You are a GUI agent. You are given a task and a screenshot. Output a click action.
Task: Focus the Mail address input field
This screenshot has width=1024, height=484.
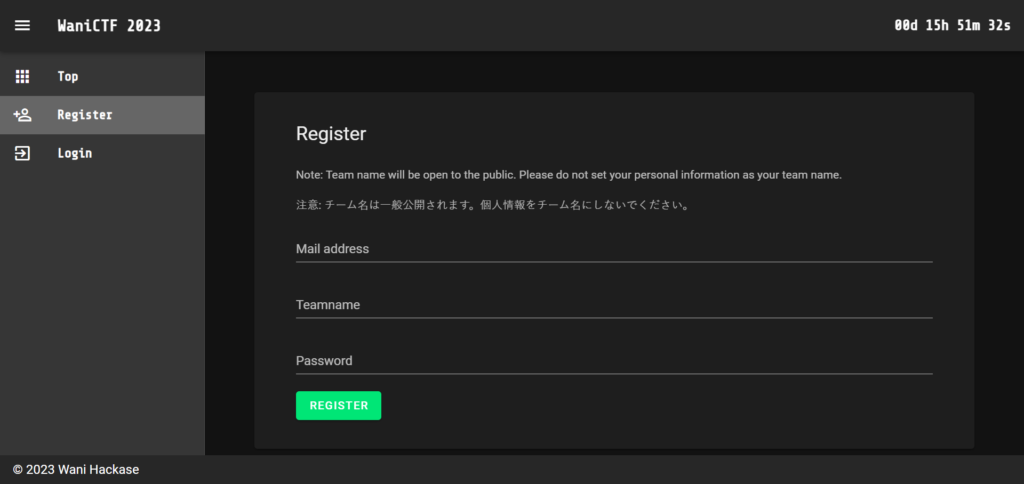pos(614,249)
